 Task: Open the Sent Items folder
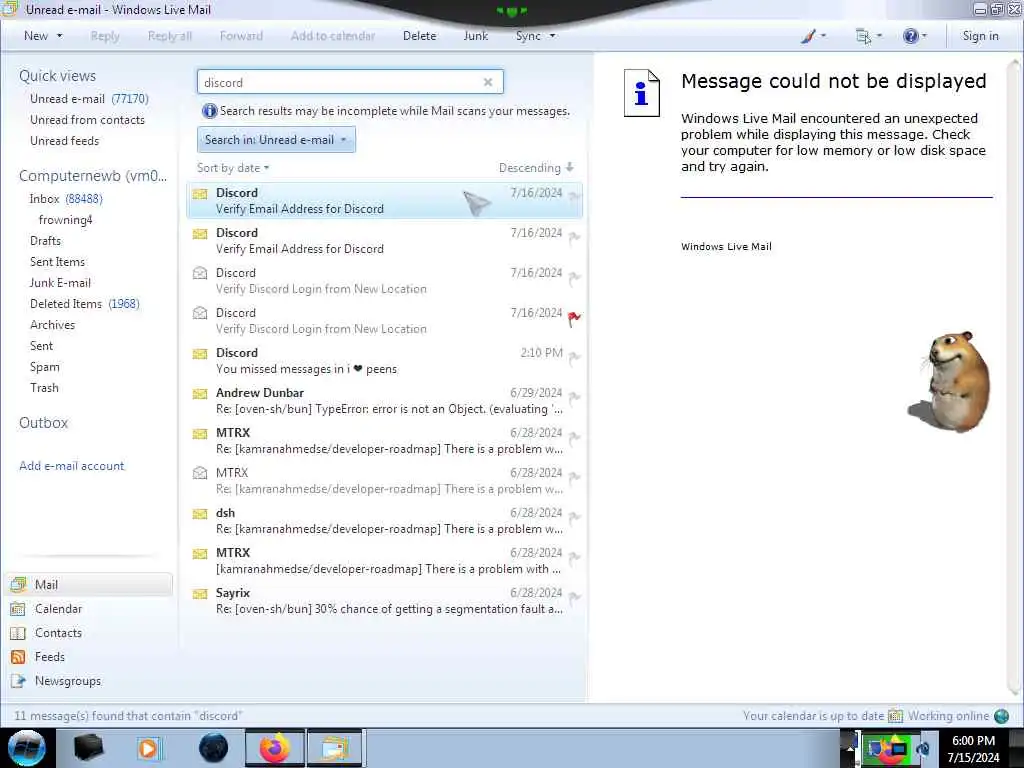[x=57, y=261]
